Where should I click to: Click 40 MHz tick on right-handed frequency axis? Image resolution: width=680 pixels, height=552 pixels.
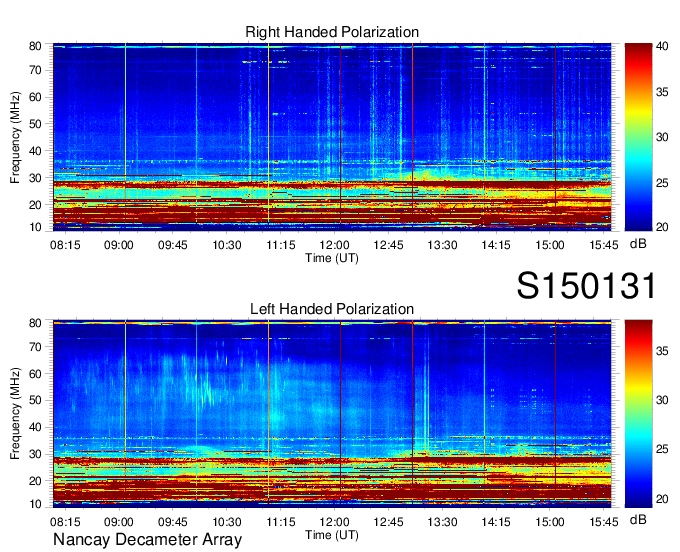(x=35, y=151)
